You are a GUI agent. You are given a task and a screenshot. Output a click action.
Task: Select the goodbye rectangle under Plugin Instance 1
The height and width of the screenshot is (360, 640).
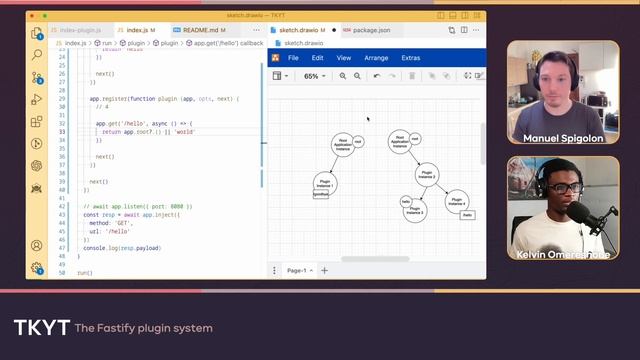tap(321, 195)
